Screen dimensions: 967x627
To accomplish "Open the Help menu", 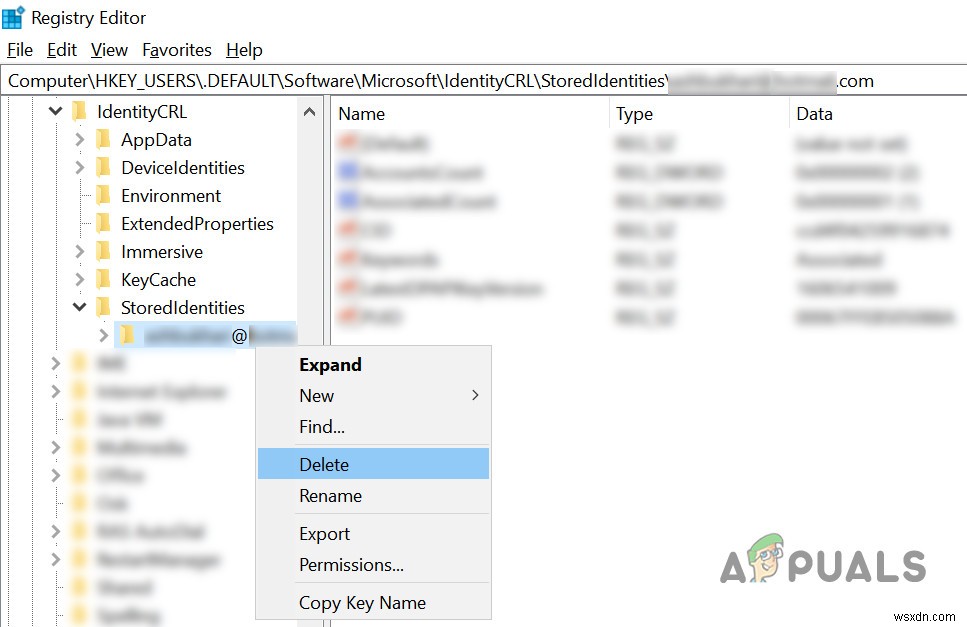I will pyautogui.click(x=244, y=50).
